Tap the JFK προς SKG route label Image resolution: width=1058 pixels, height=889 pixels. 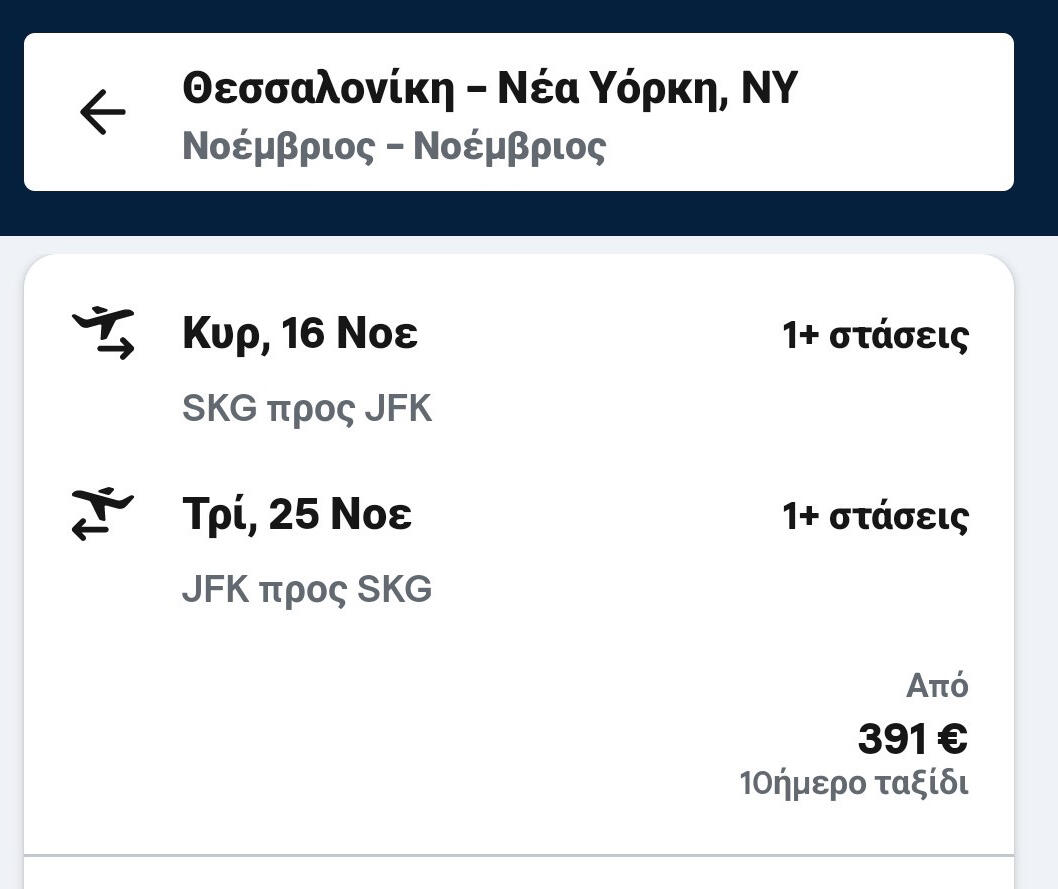[307, 590]
